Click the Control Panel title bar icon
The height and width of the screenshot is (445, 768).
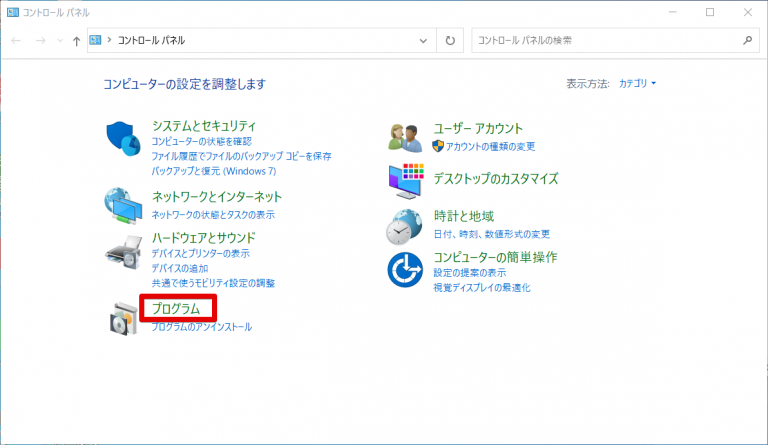pyautogui.click(x=13, y=12)
